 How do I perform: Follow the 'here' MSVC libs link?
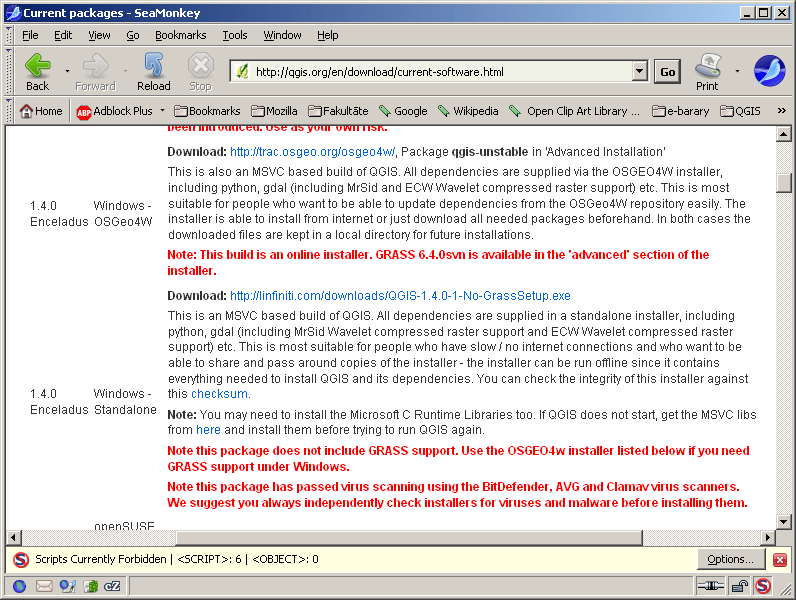208,430
